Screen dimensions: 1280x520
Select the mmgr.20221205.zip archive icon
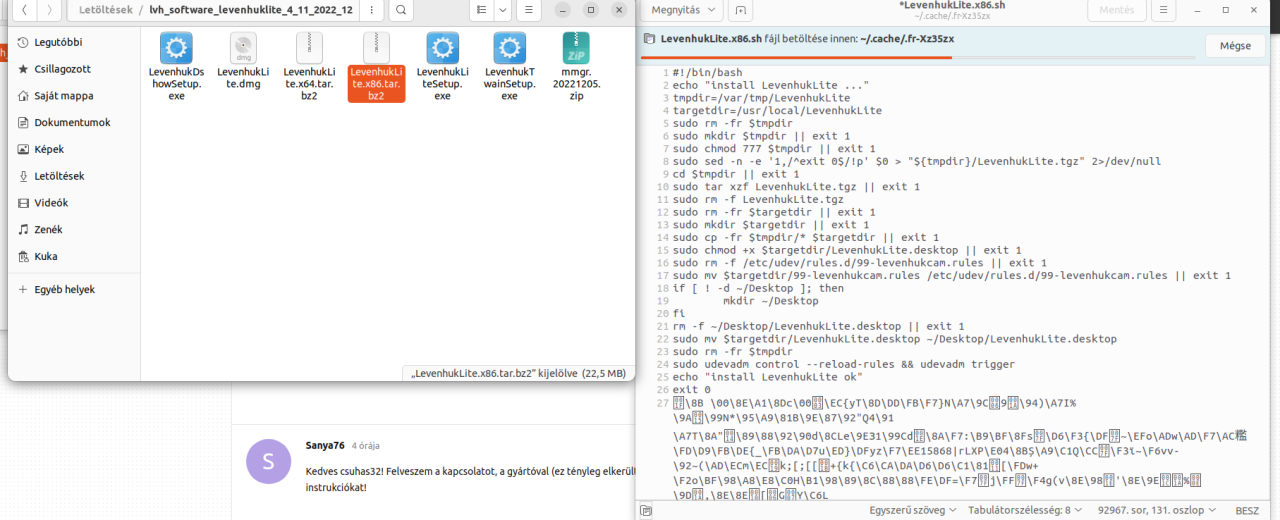(575, 47)
